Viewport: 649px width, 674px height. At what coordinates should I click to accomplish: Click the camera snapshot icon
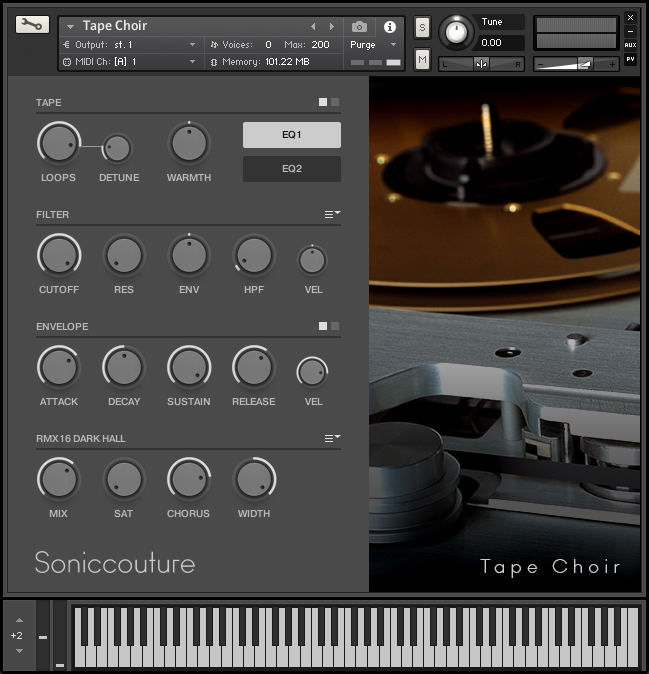pos(359,27)
